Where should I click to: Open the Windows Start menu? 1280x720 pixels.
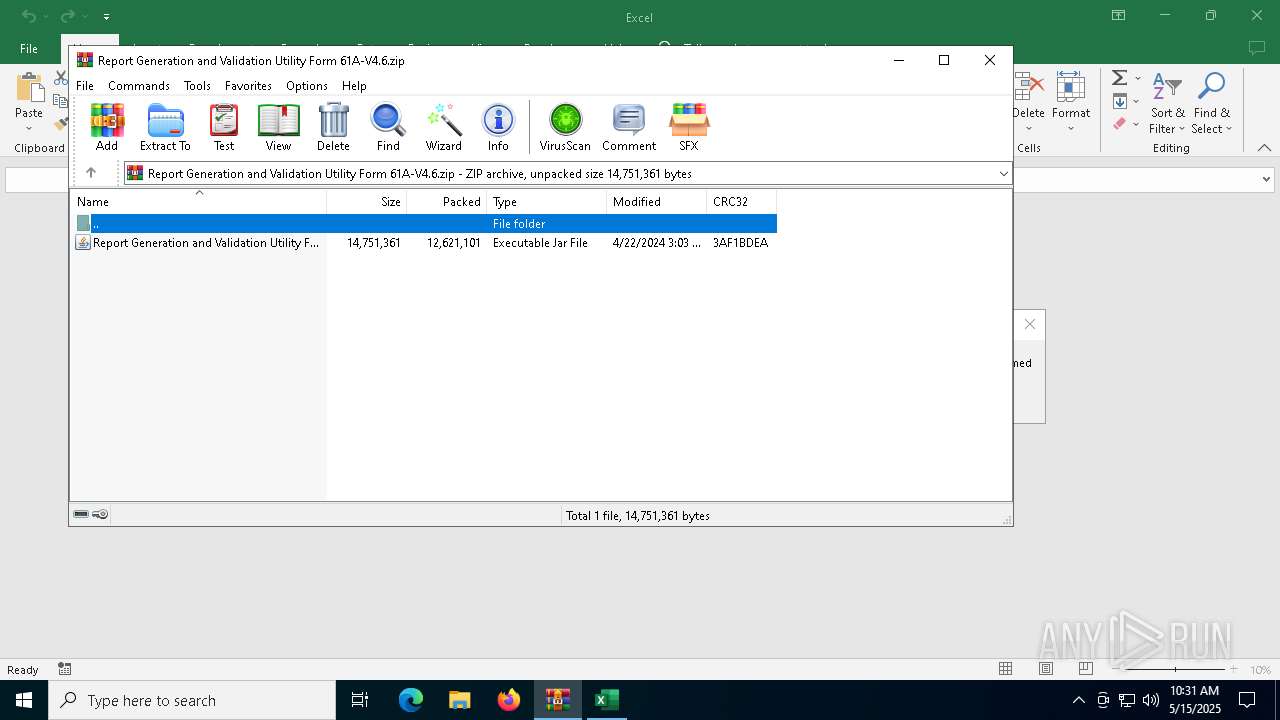[x=24, y=700]
